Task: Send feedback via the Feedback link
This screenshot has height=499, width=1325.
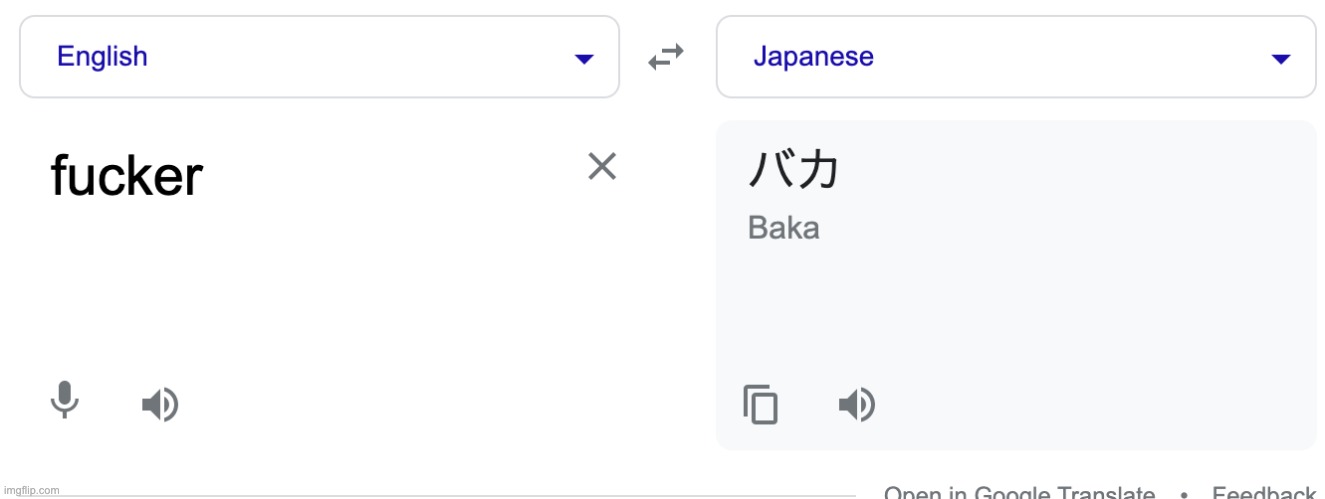Action: click(x=1263, y=493)
